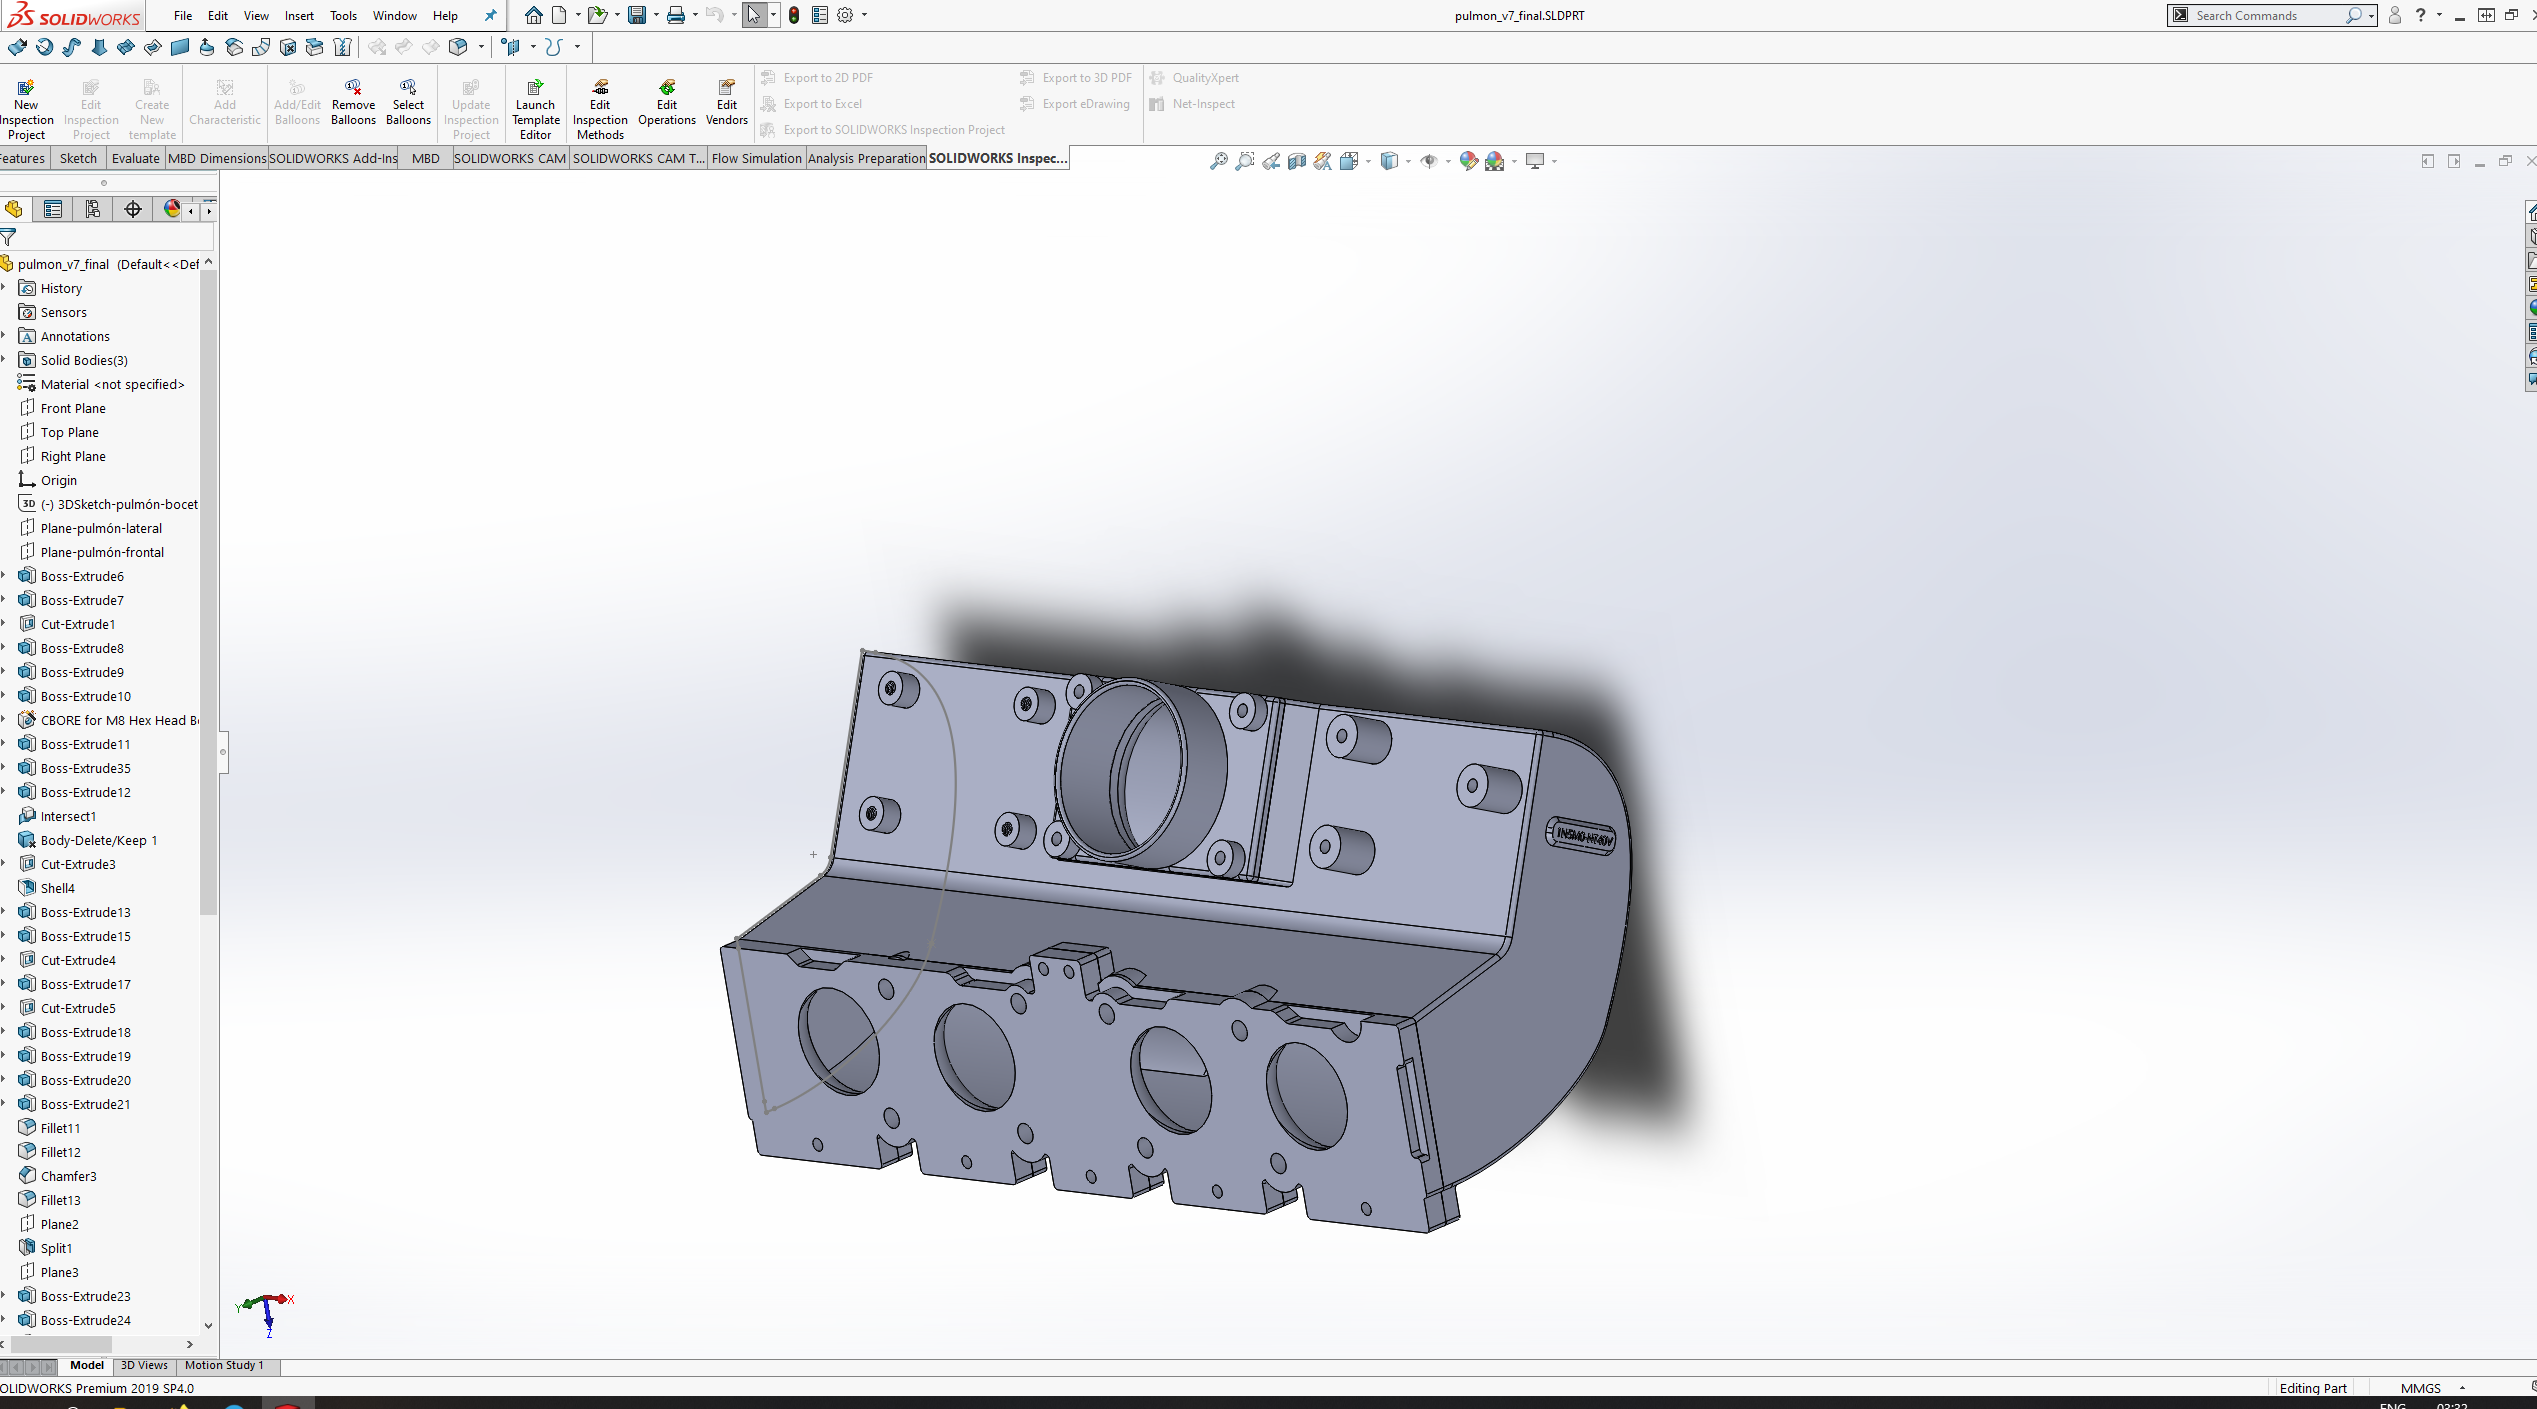Open the DimXpertManager crosshair tab
This screenshot has width=2537, height=1409.
pyautogui.click(x=132, y=209)
